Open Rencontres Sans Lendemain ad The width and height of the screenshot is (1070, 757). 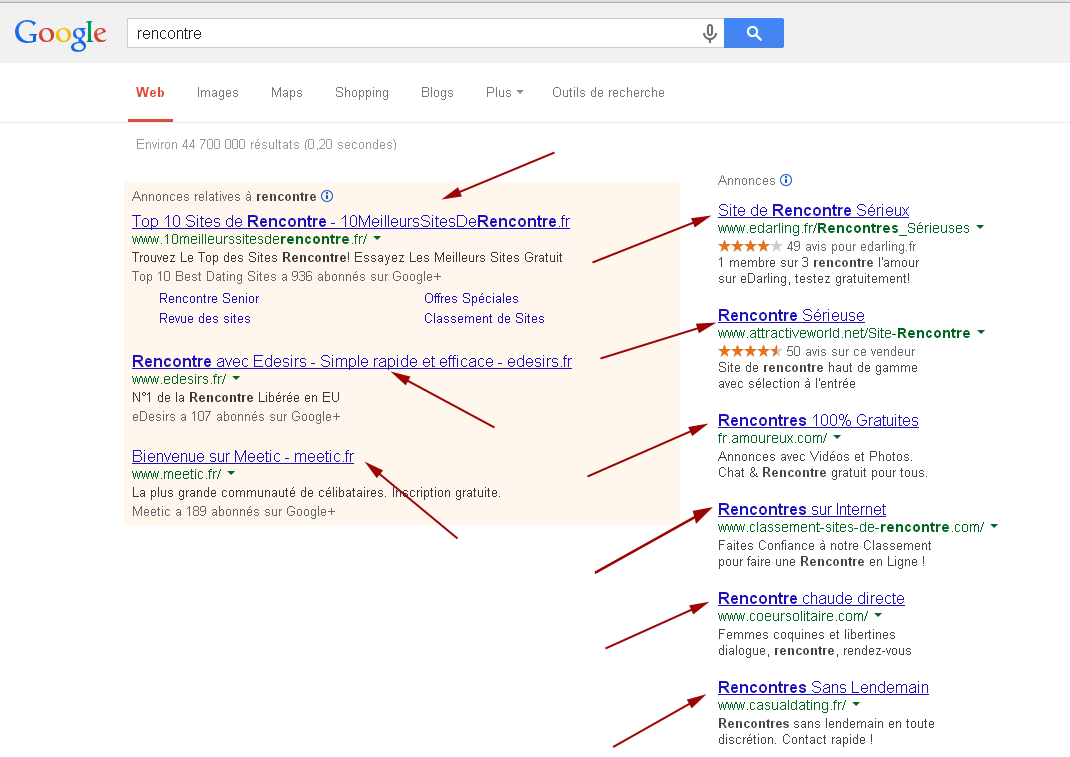click(x=823, y=687)
